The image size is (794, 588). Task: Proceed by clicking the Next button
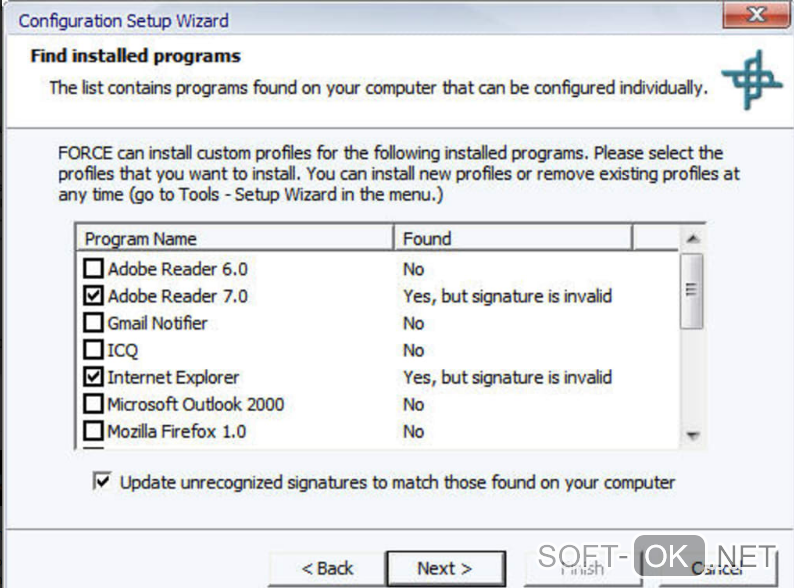(444, 568)
